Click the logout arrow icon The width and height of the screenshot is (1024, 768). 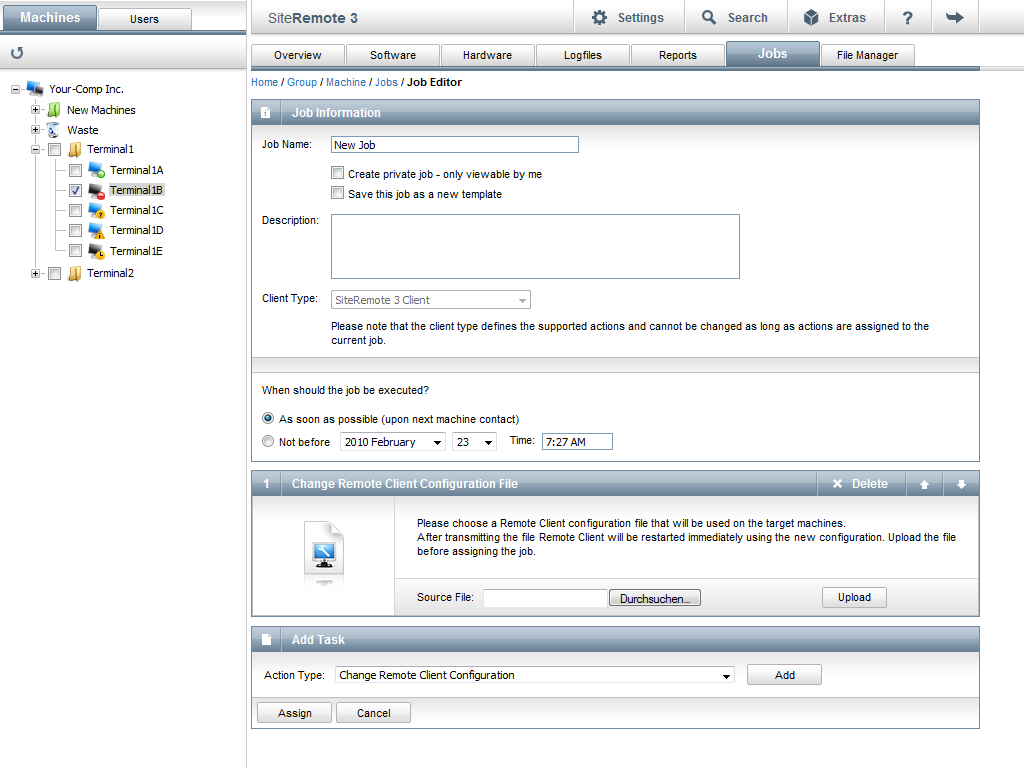coord(954,18)
